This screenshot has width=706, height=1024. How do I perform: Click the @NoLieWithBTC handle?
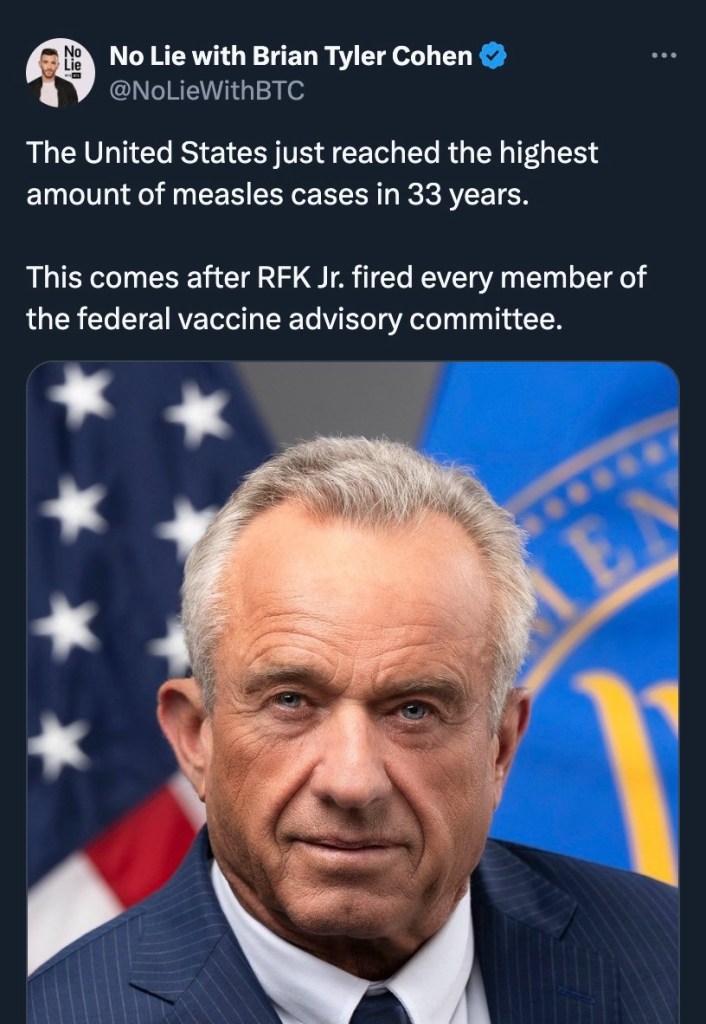204,91
